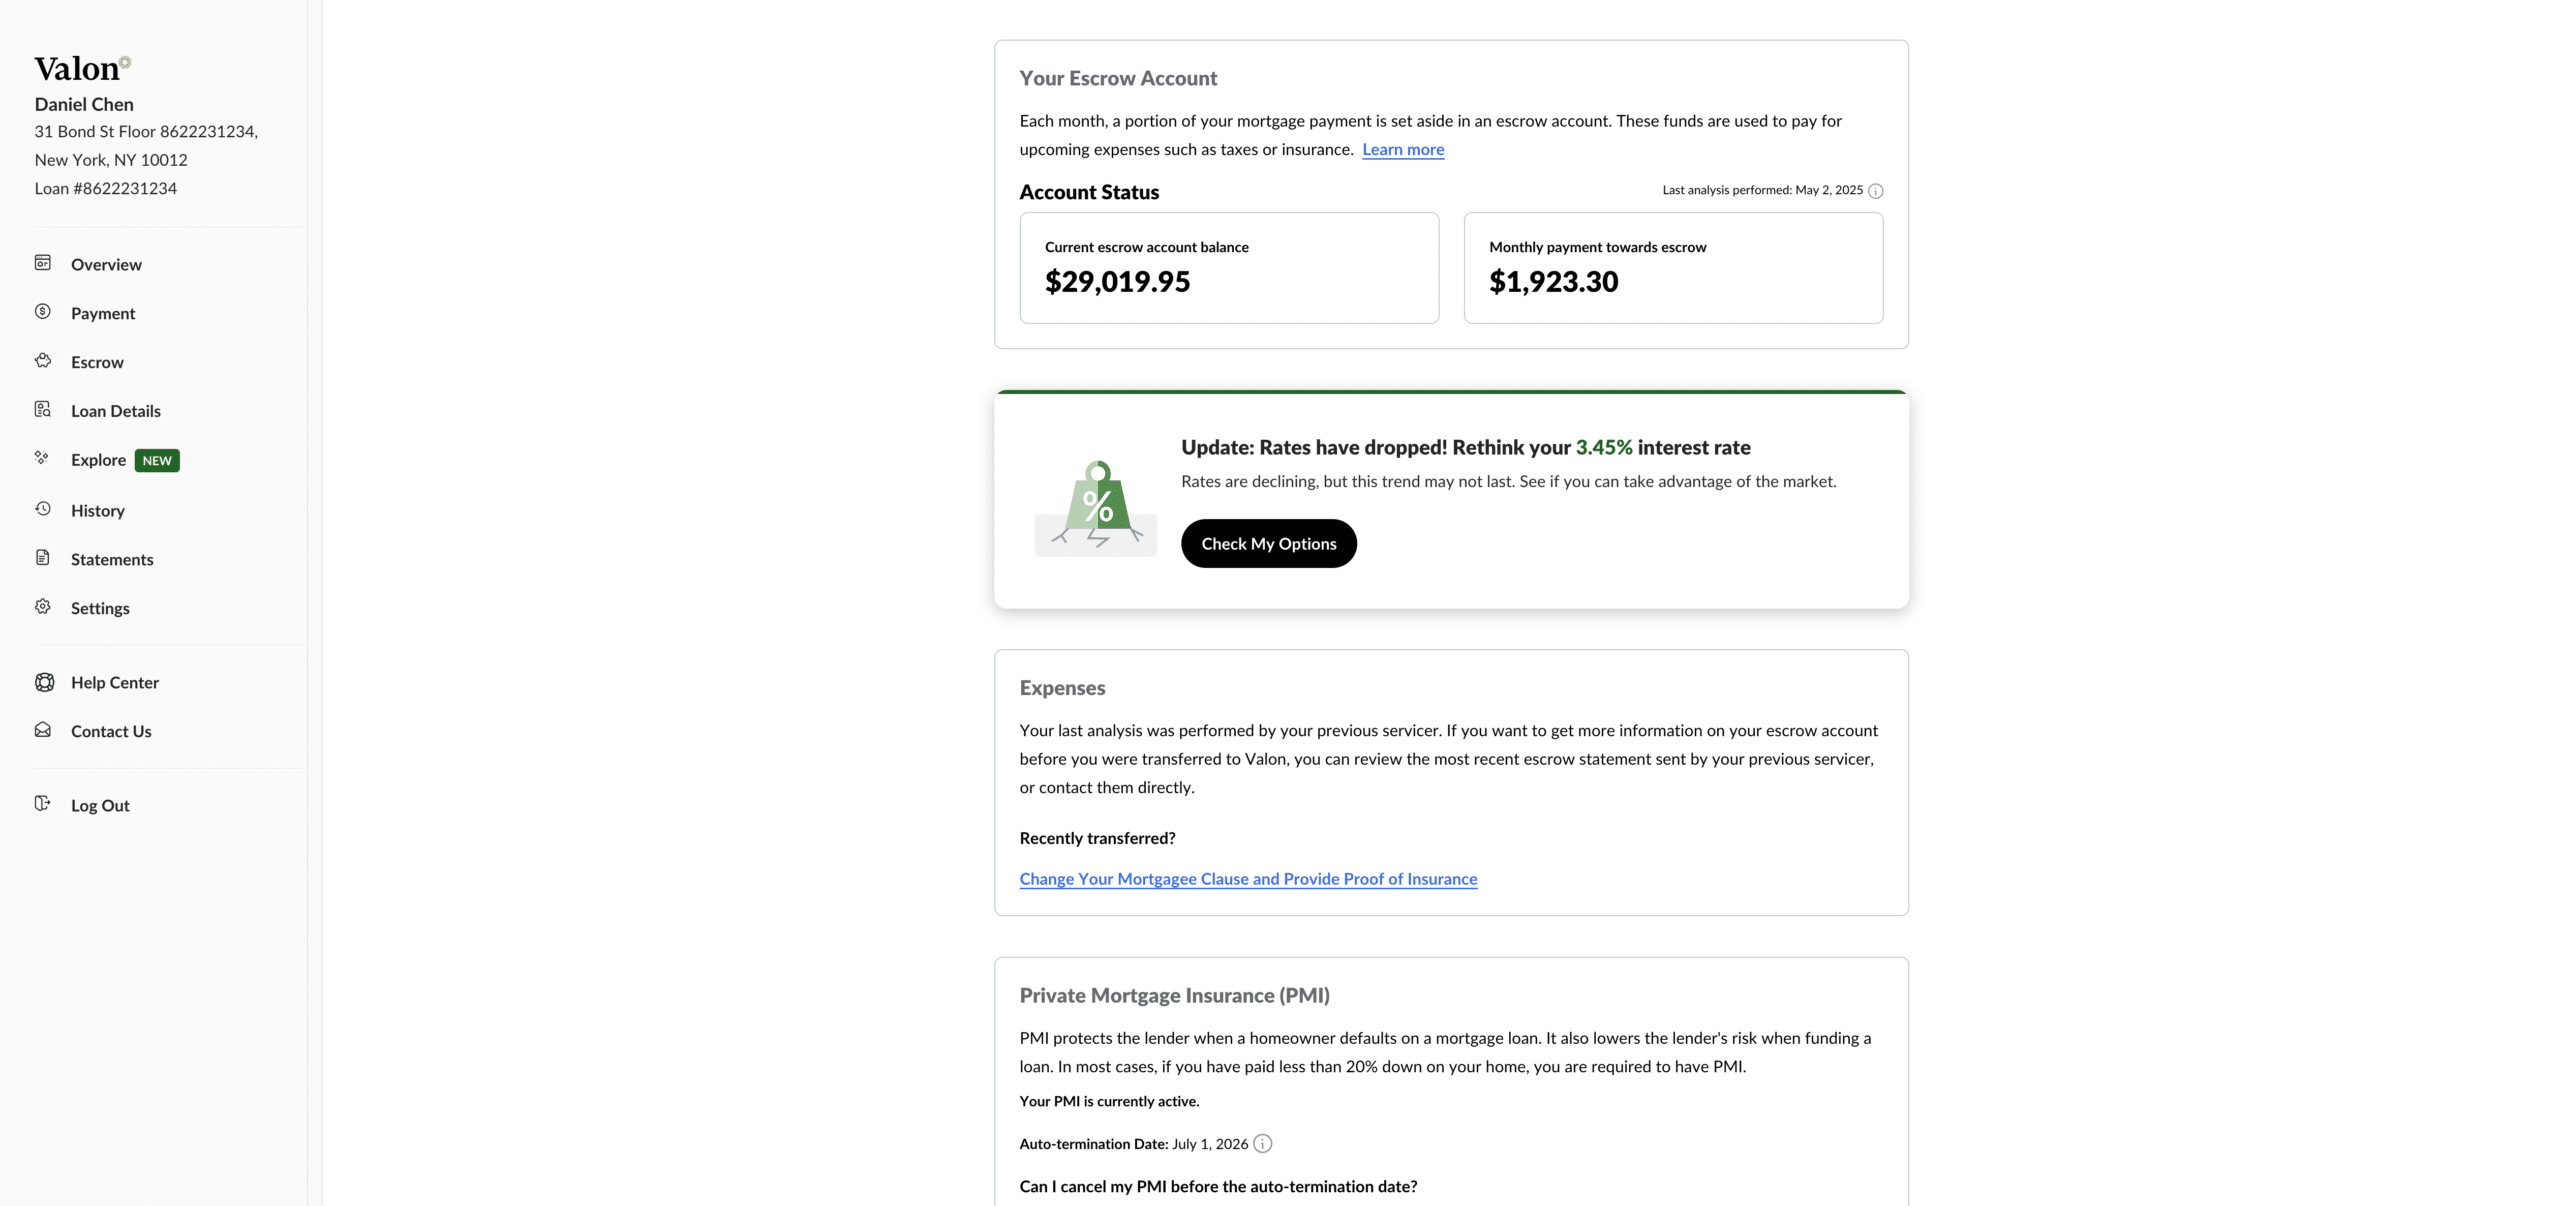Go to the Loan Details page

pyautogui.click(x=115, y=411)
